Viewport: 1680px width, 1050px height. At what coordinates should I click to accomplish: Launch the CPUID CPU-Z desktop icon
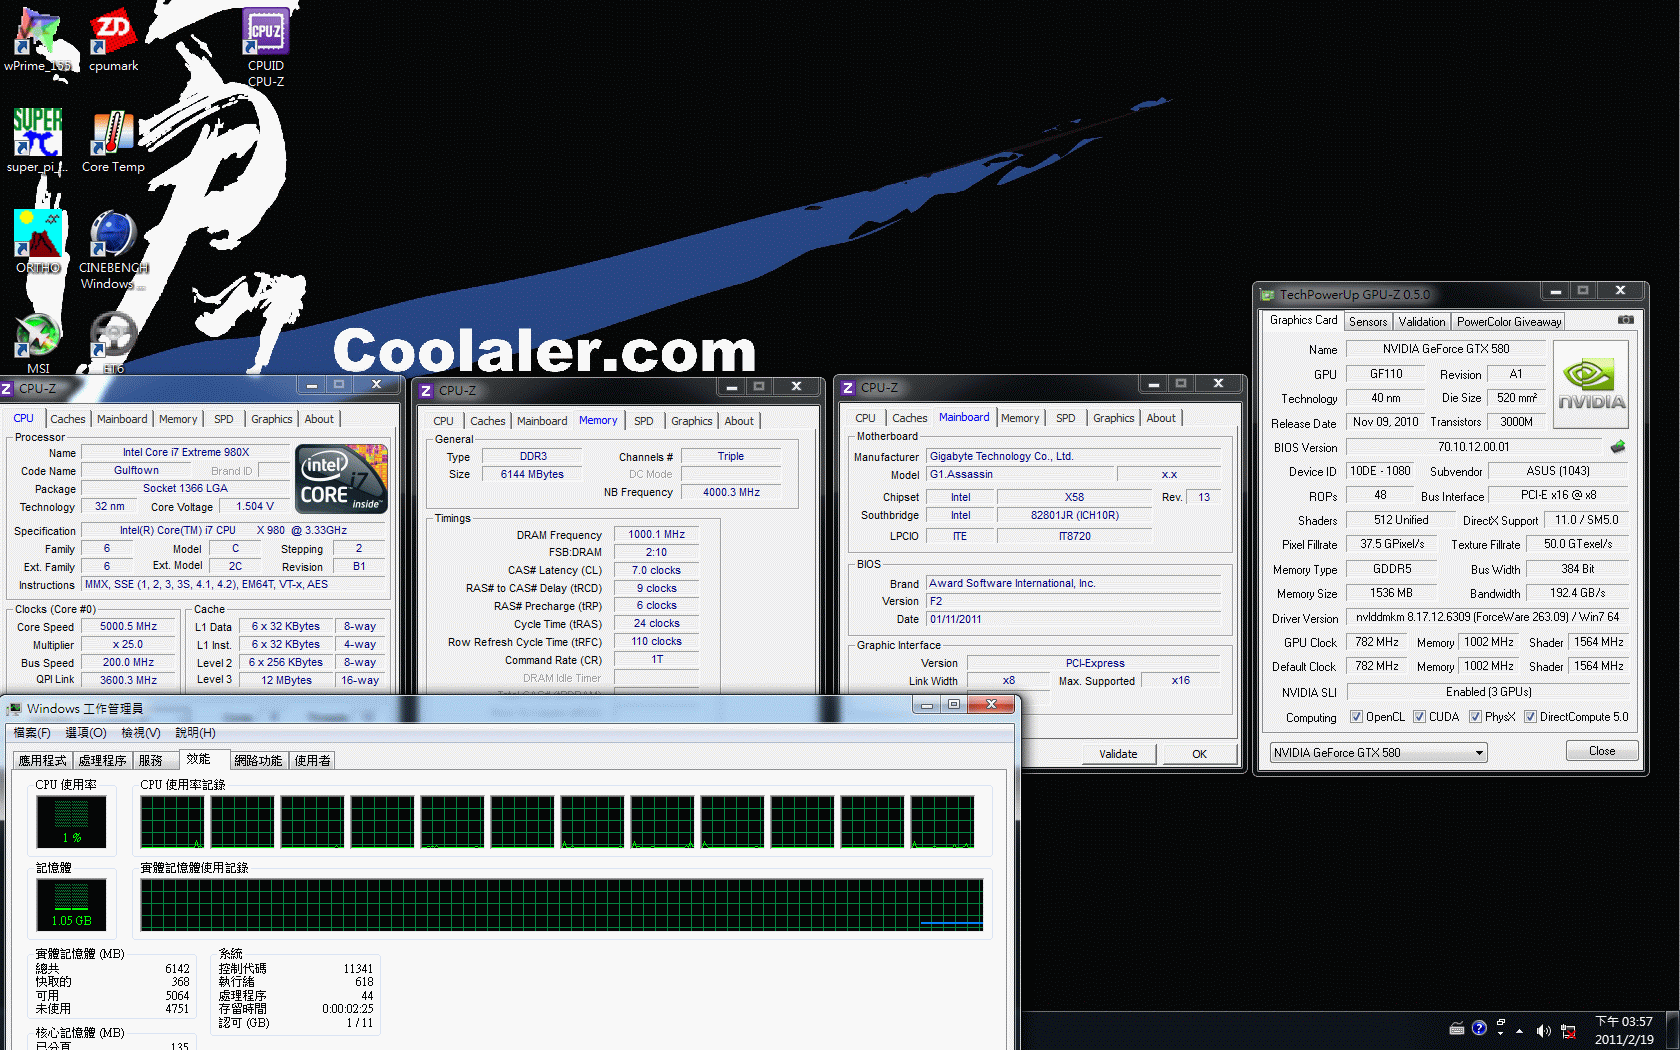coord(266,47)
